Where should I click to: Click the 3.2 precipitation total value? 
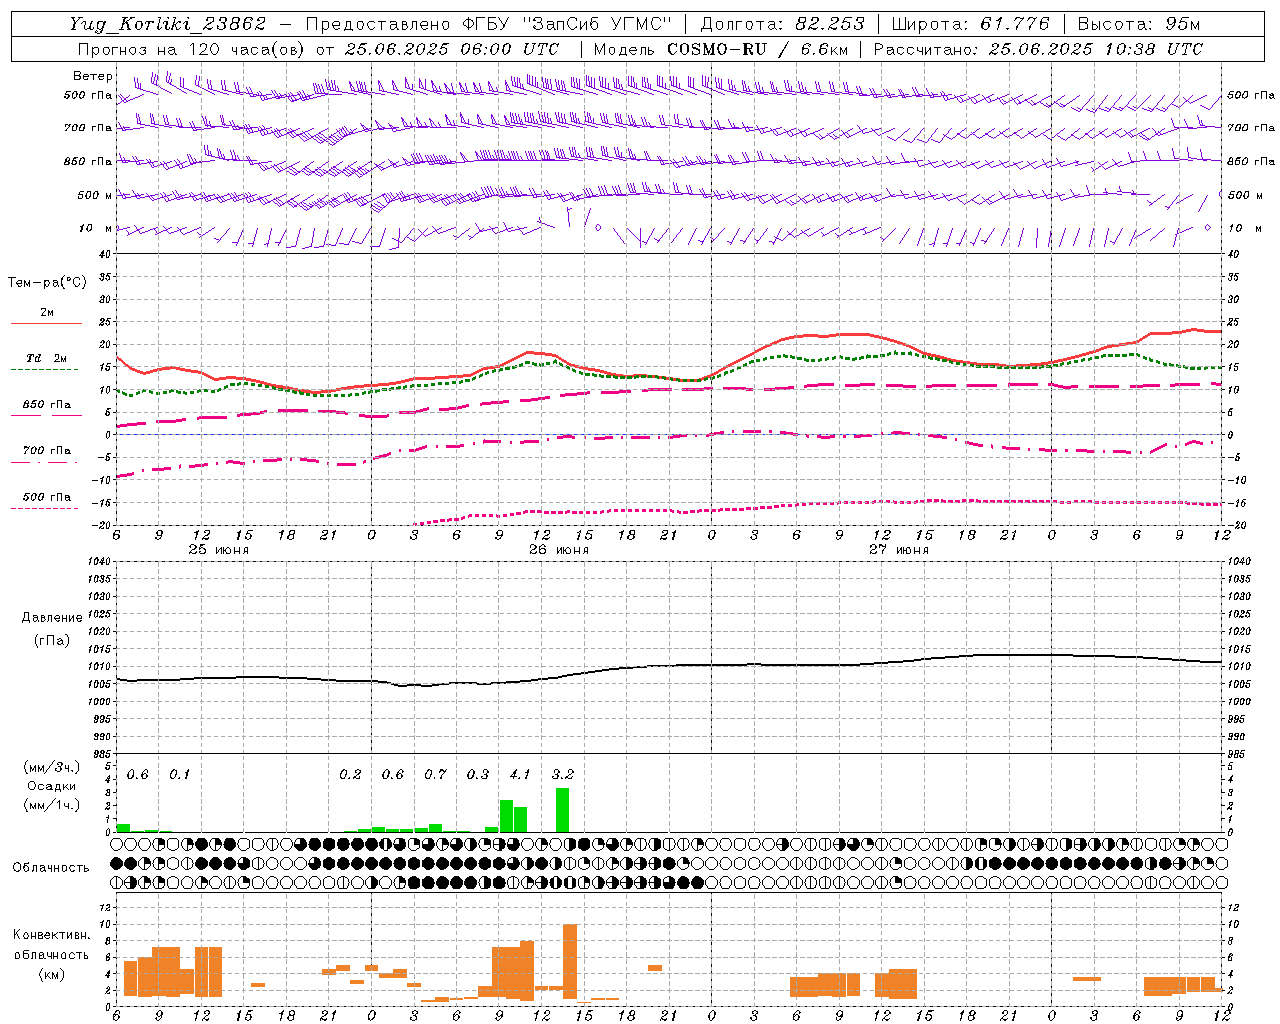(x=563, y=775)
